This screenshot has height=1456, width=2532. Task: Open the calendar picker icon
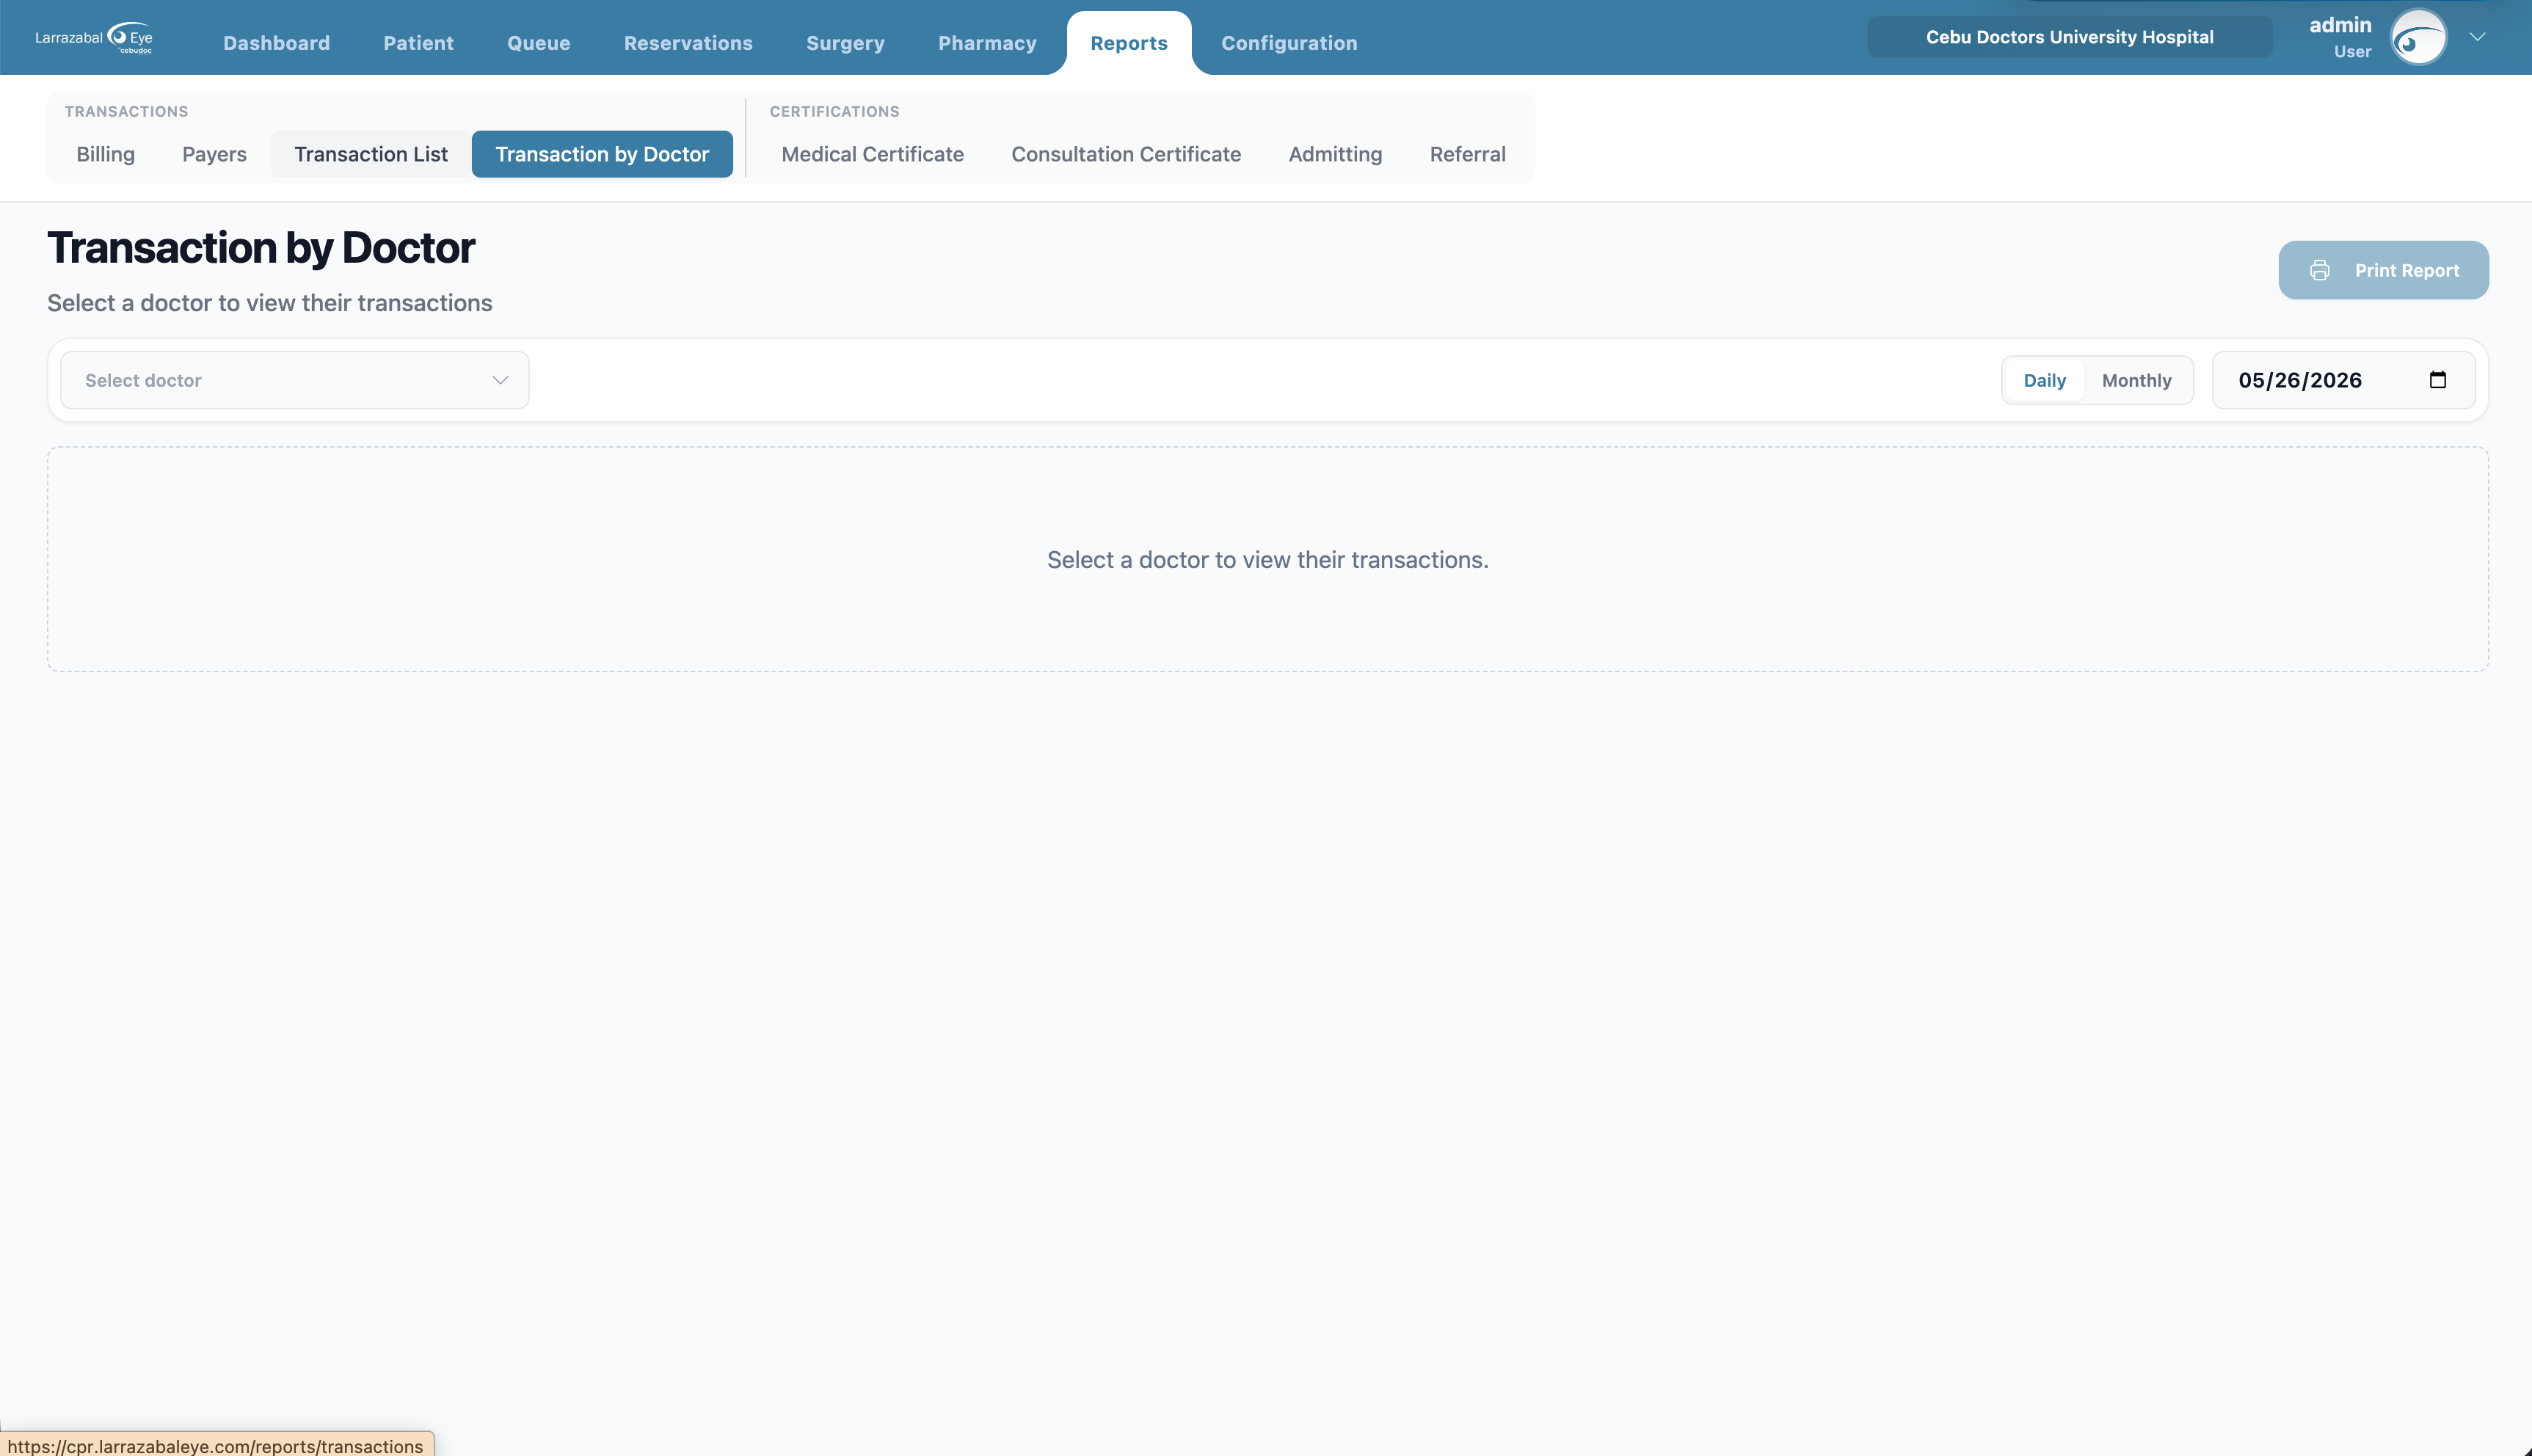[2437, 380]
